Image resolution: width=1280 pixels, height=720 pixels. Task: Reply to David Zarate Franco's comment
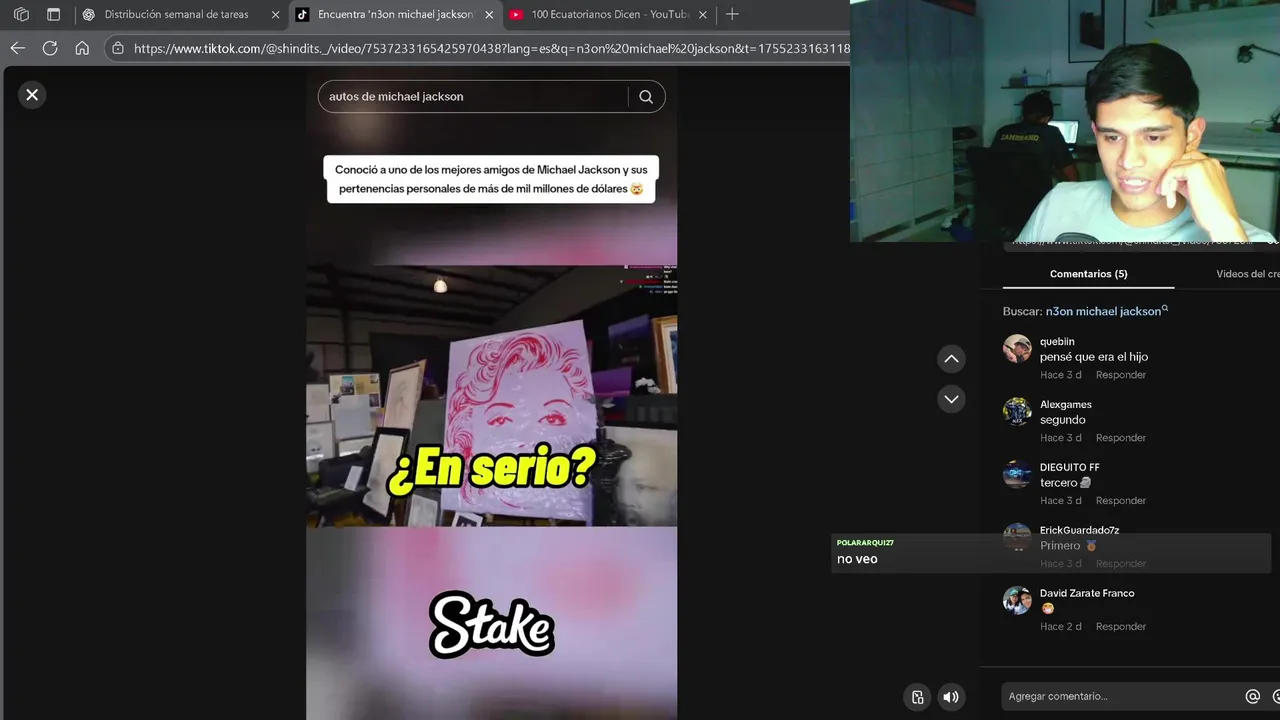tap(1120, 627)
